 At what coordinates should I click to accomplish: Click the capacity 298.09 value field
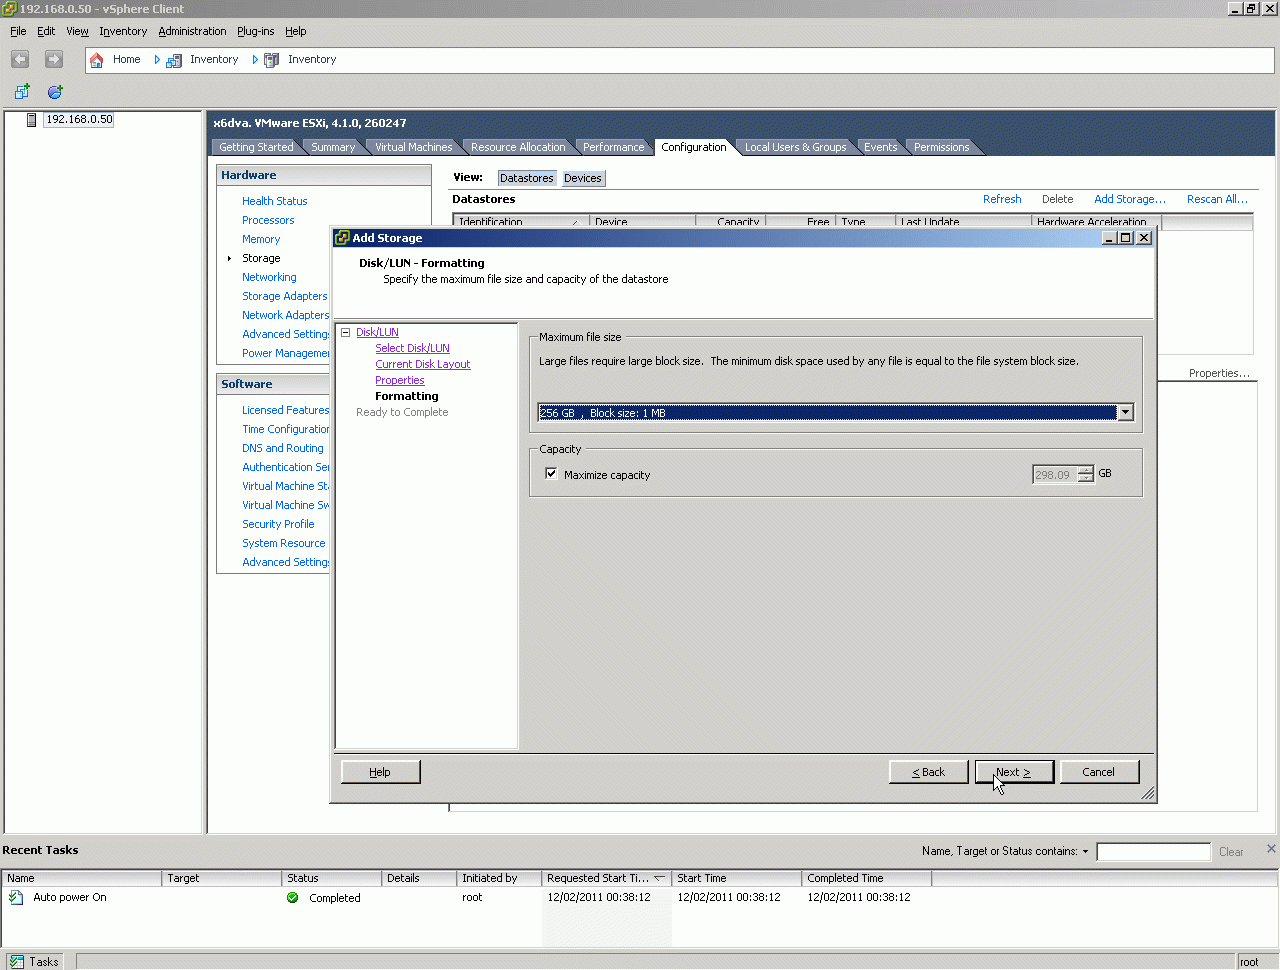pyautogui.click(x=1054, y=474)
